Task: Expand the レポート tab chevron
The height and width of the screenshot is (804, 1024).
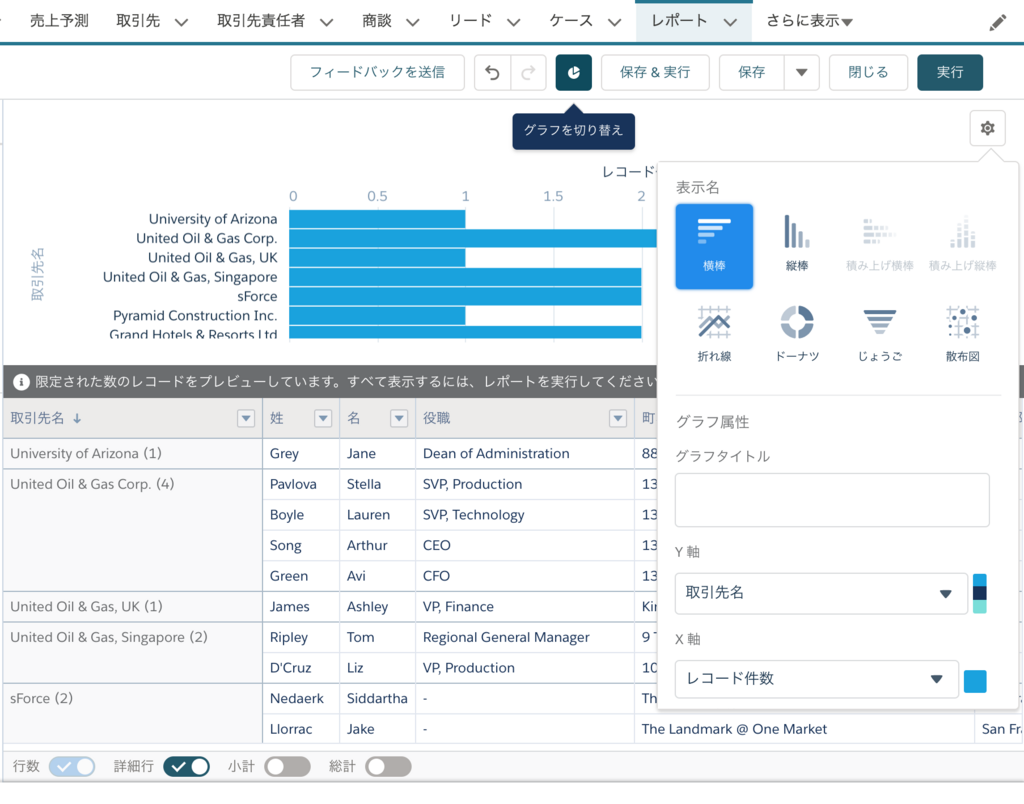Action: point(731,23)
